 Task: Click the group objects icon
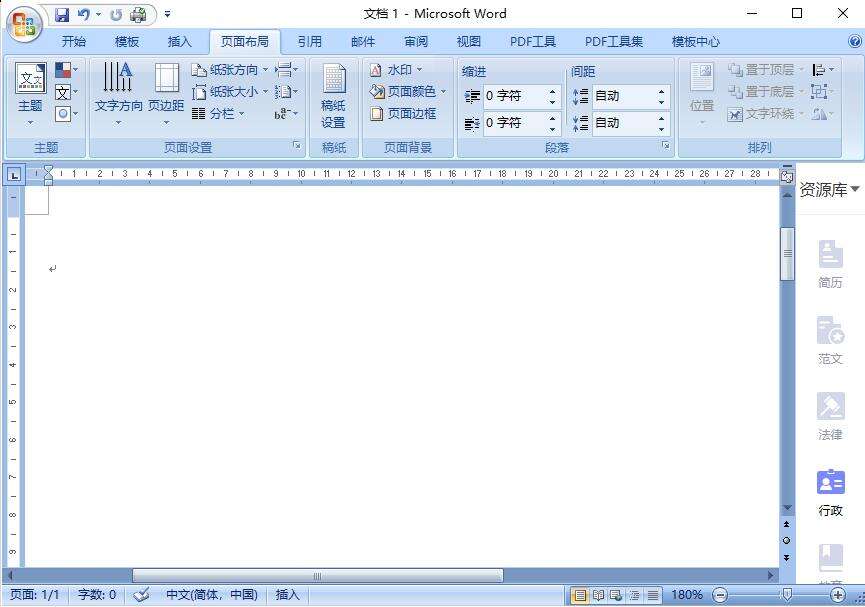823,92
